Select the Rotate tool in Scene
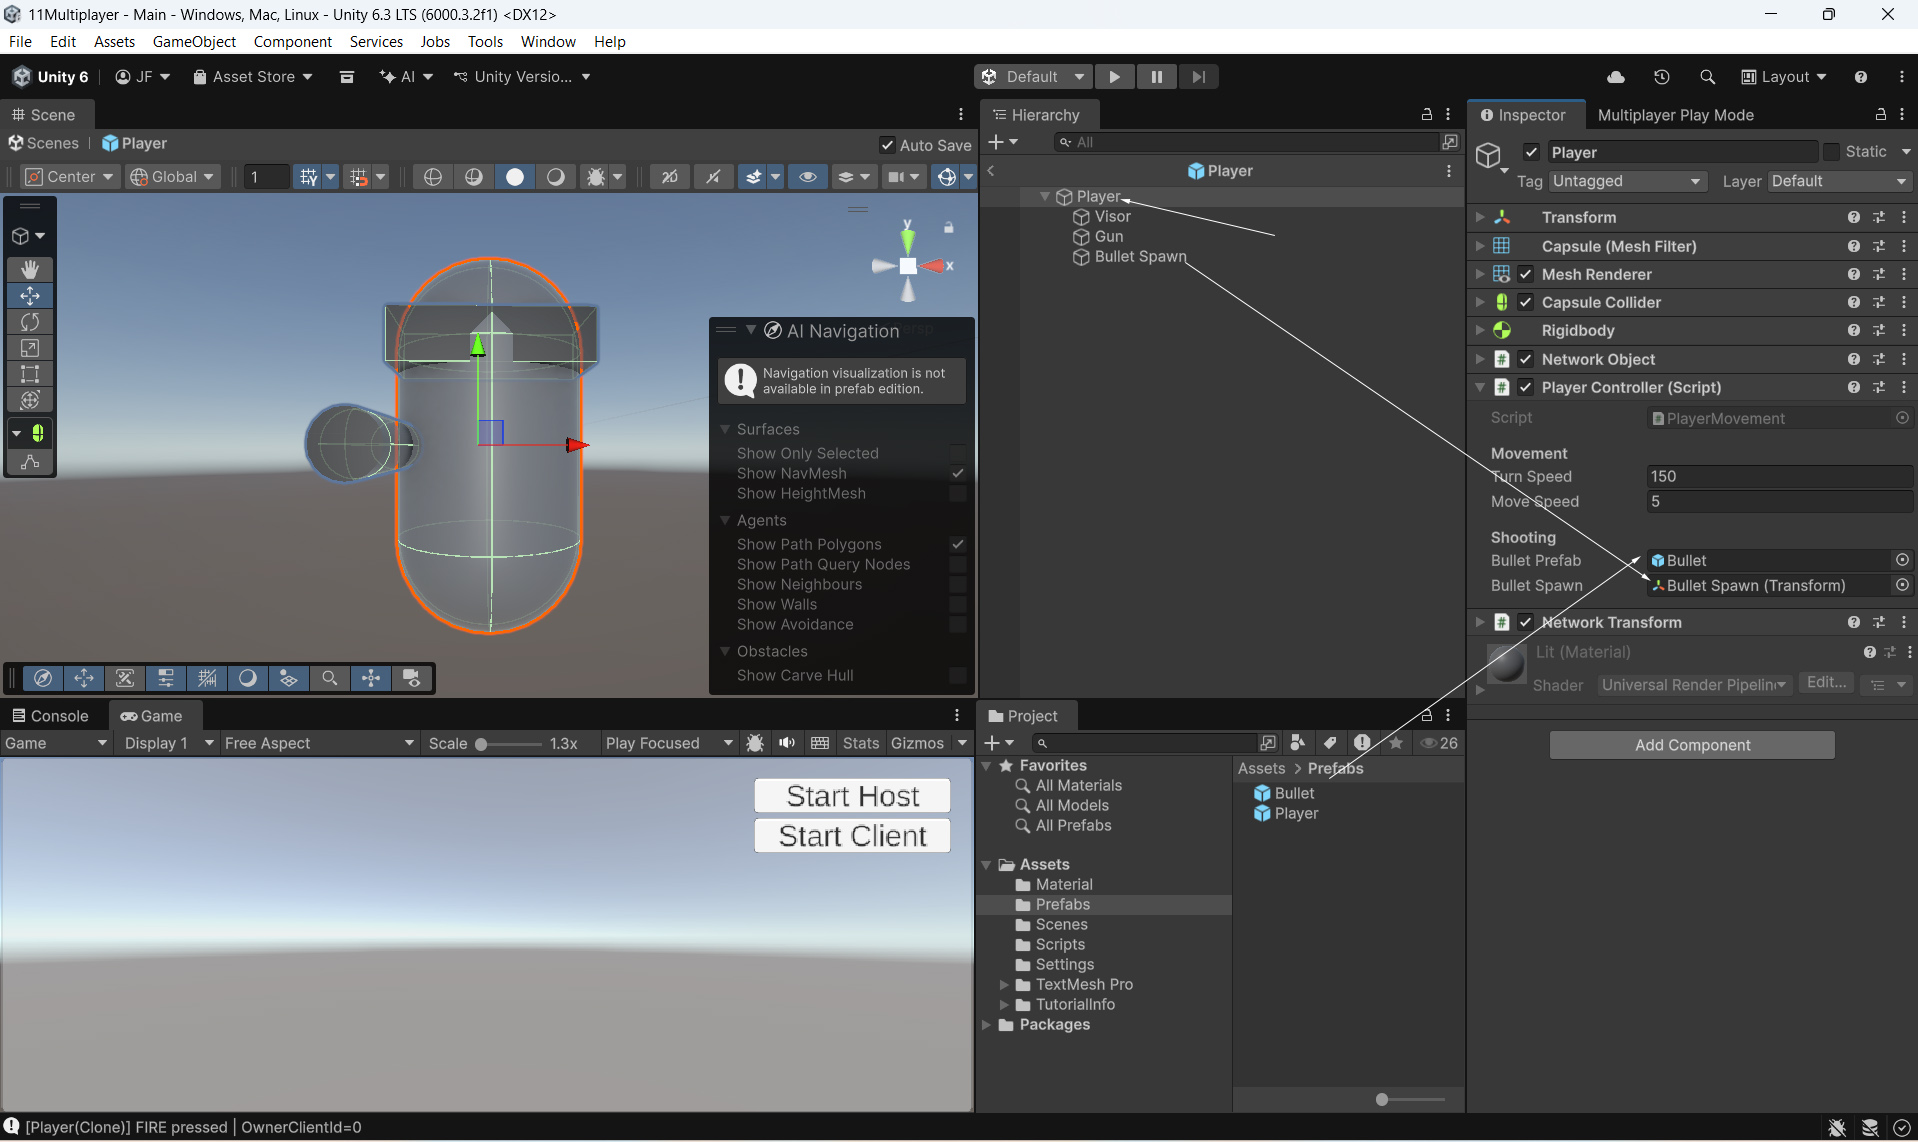Screen dimensions: 1918x1142 click(30, 322)
